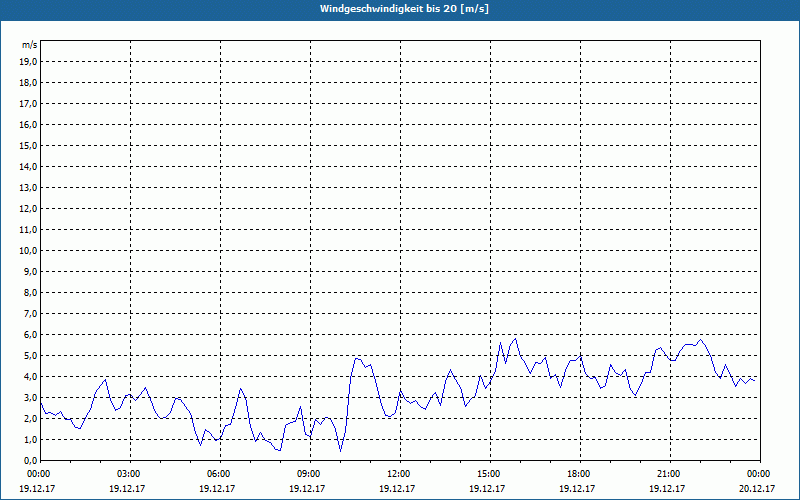Click the 7,0 y-axis label
The image size is (800, 500).
[31, 314]
